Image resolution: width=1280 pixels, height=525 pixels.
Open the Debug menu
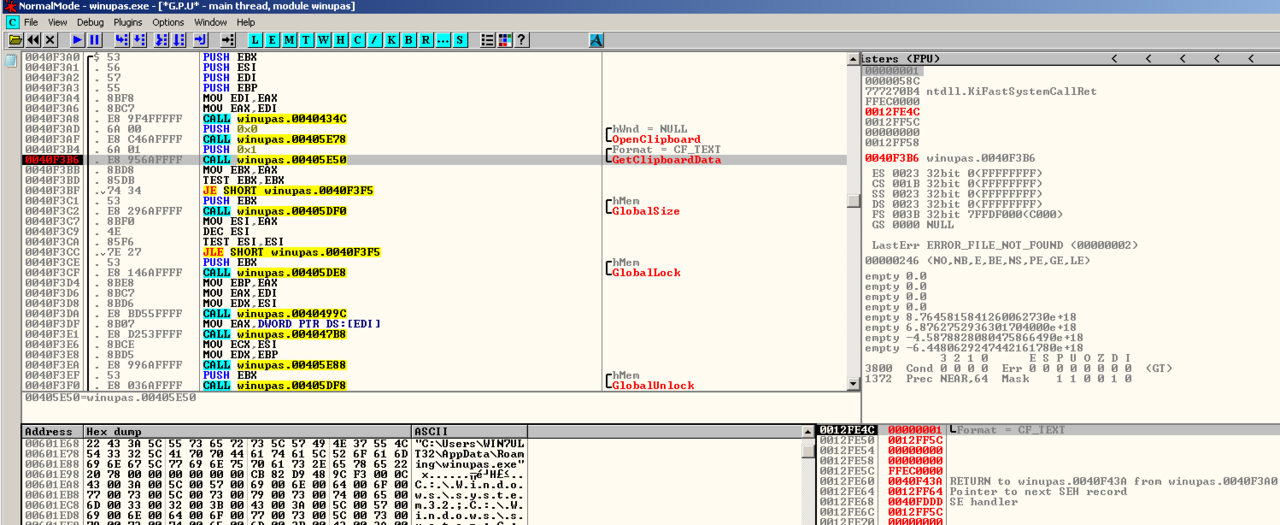tap(90, 22)
